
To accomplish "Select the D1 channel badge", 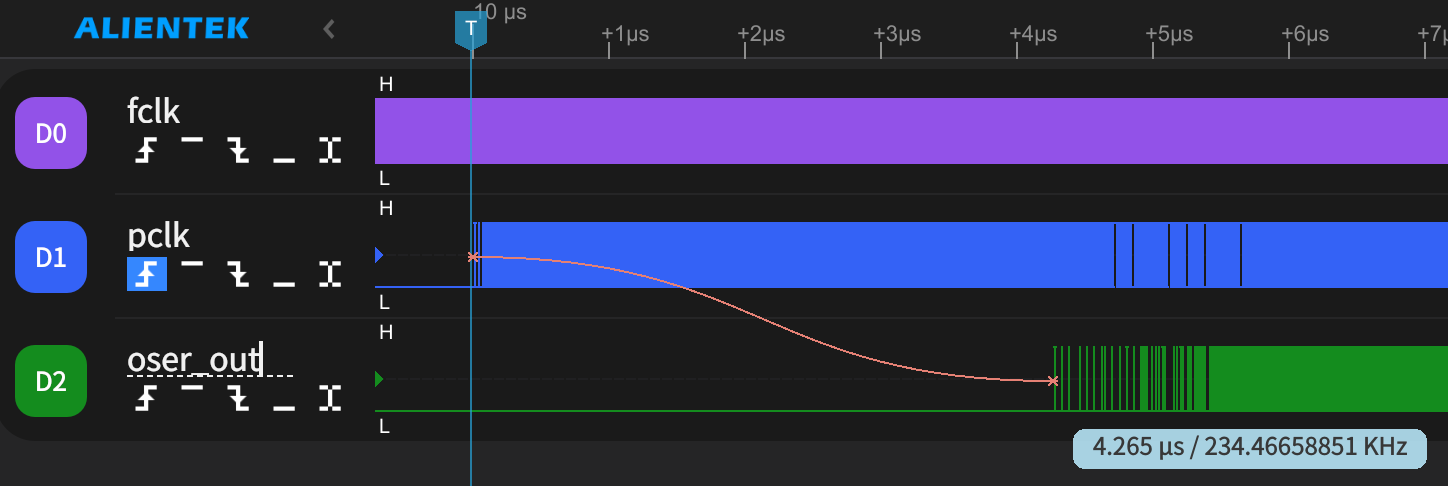I will tap(51, 257).
